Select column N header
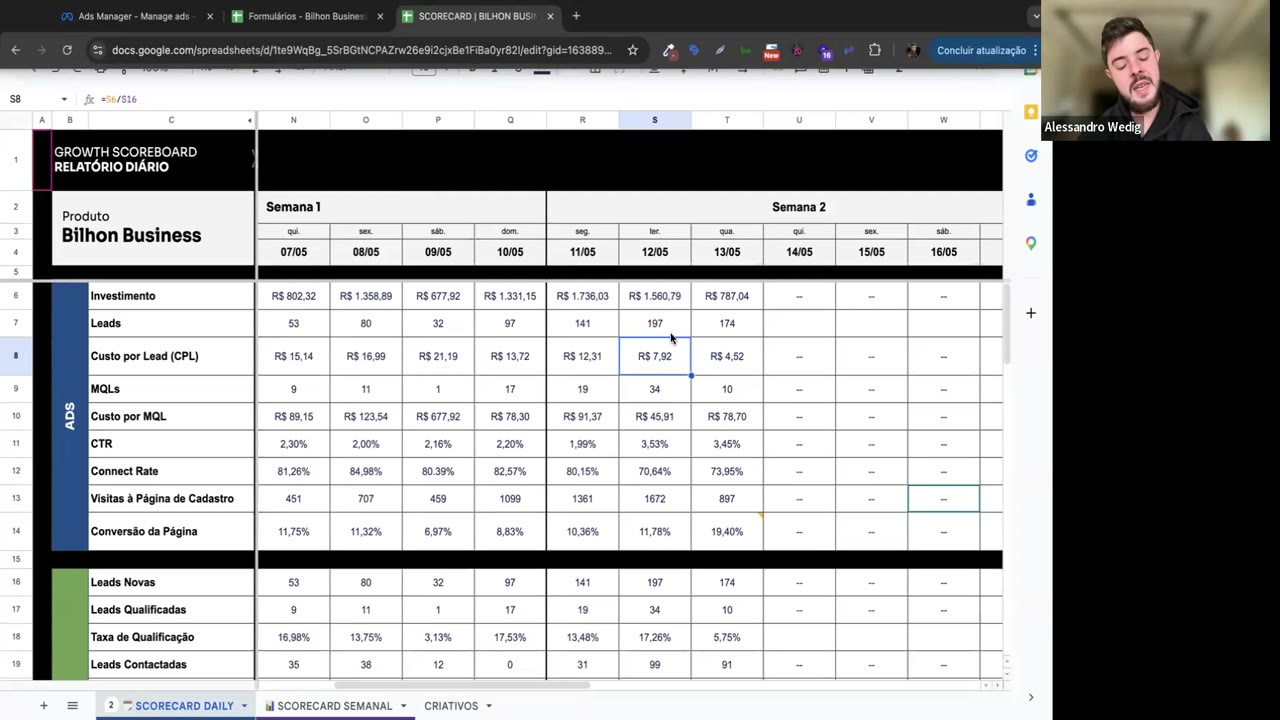This screenshot has width=1280, height=720. tap(294, 120)
